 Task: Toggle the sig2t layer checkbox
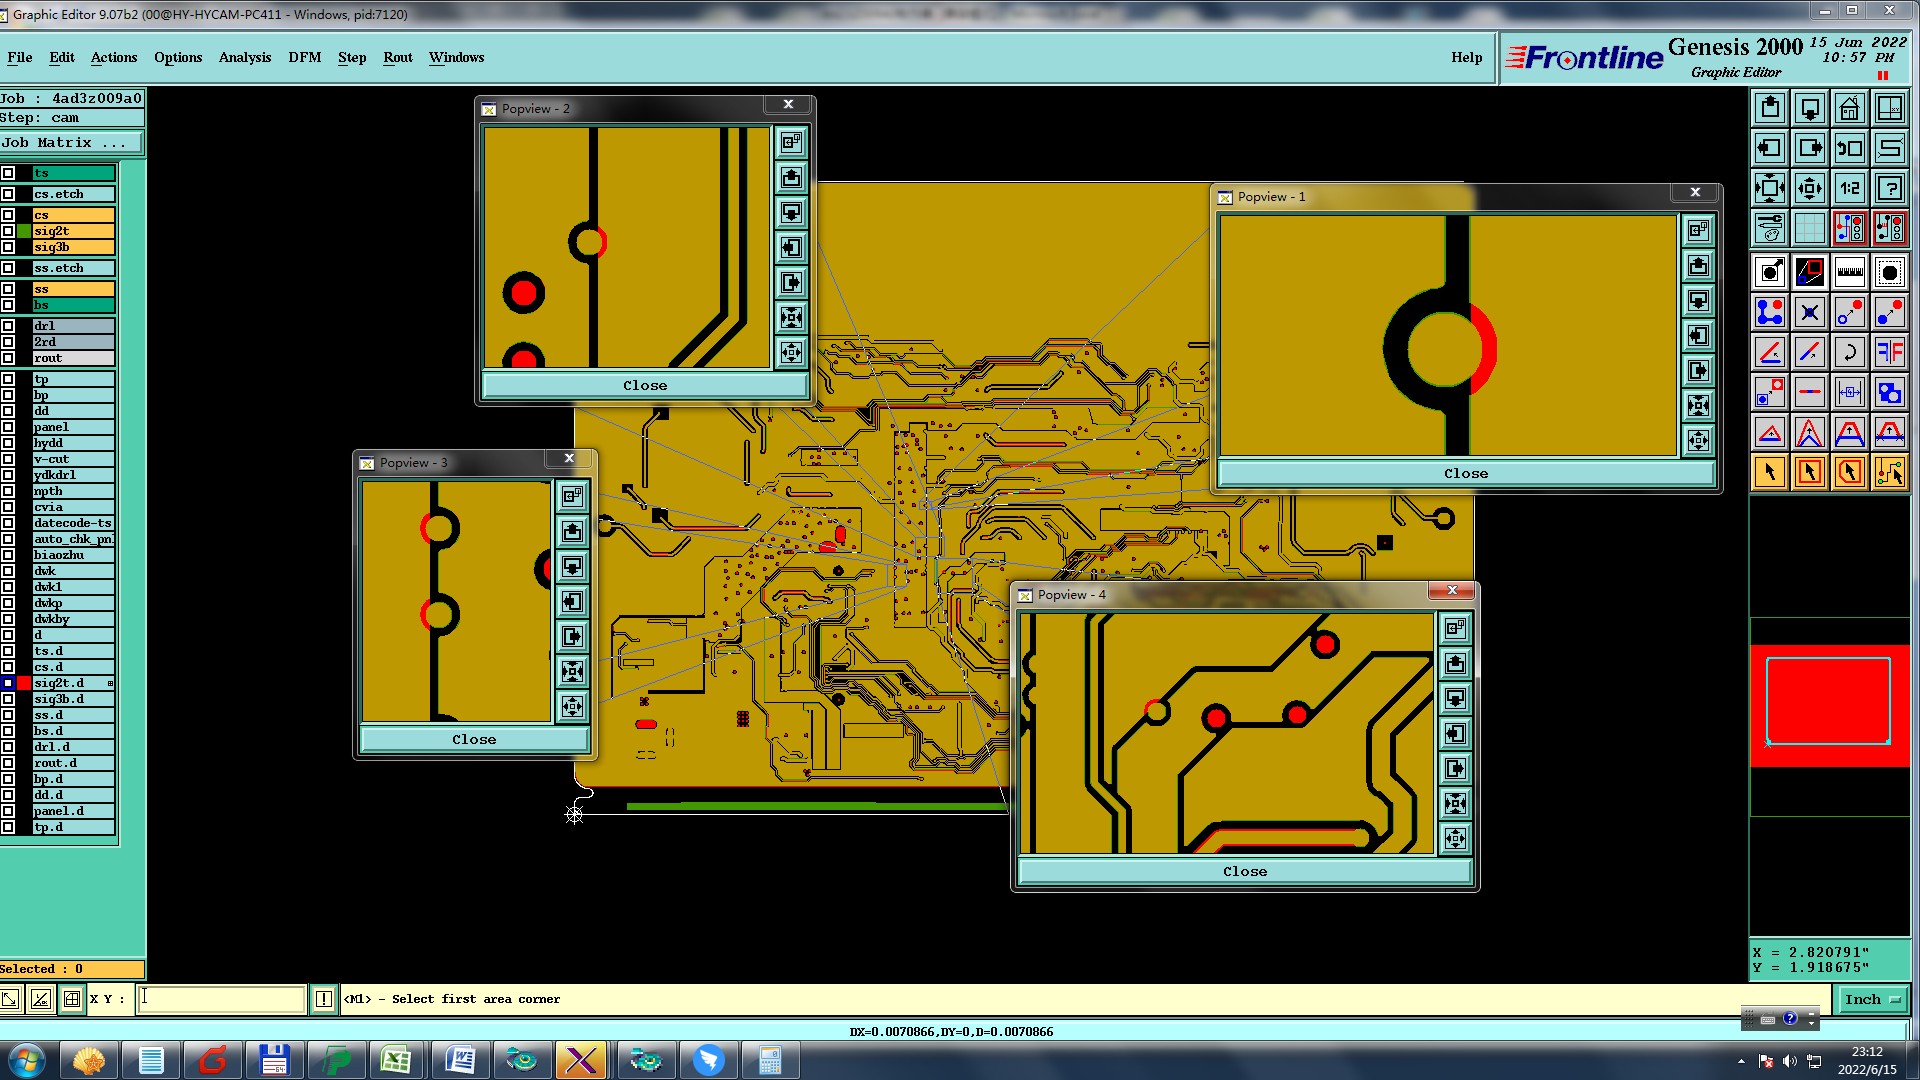point(8,231)
